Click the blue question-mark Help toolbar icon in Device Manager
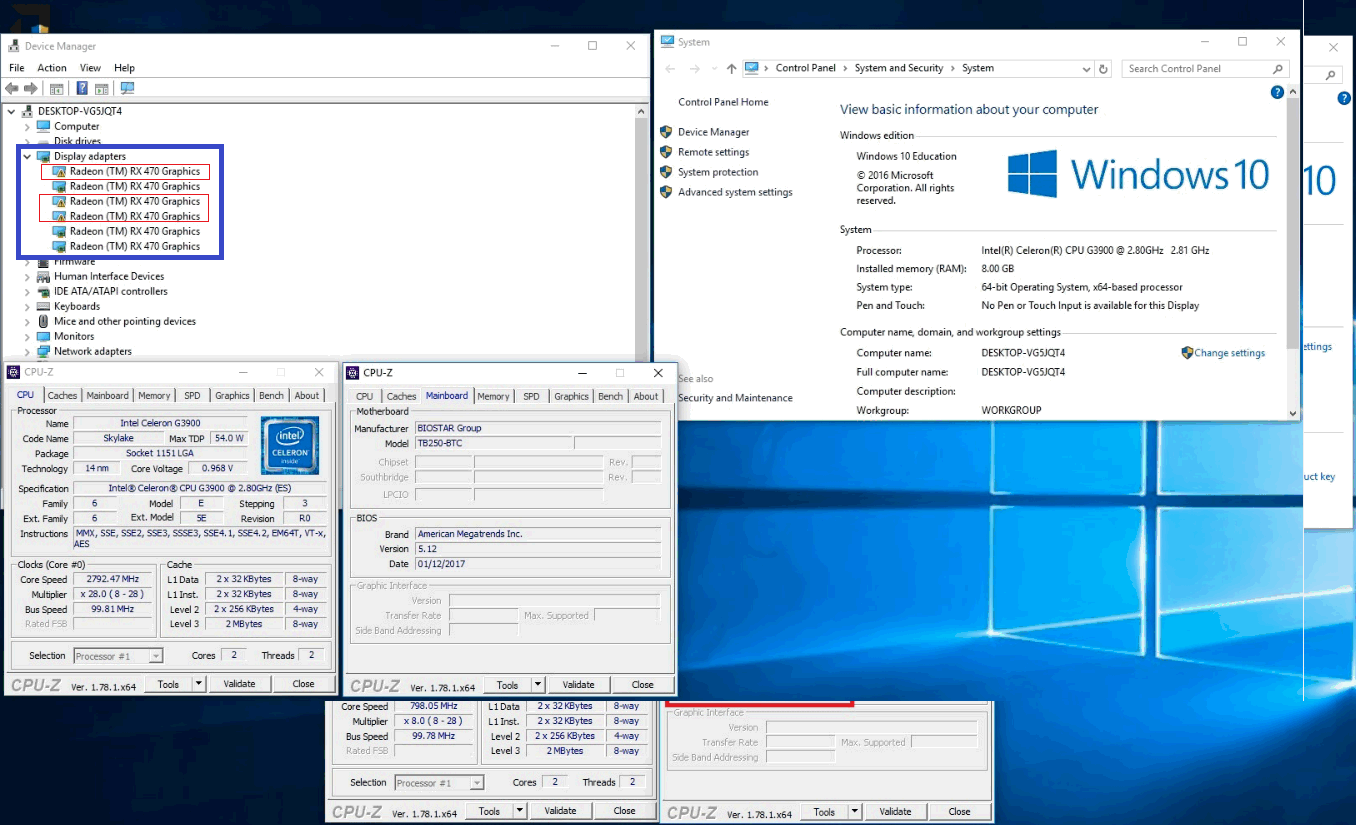Screen dimensions: 1356x825 pos(83,89)
